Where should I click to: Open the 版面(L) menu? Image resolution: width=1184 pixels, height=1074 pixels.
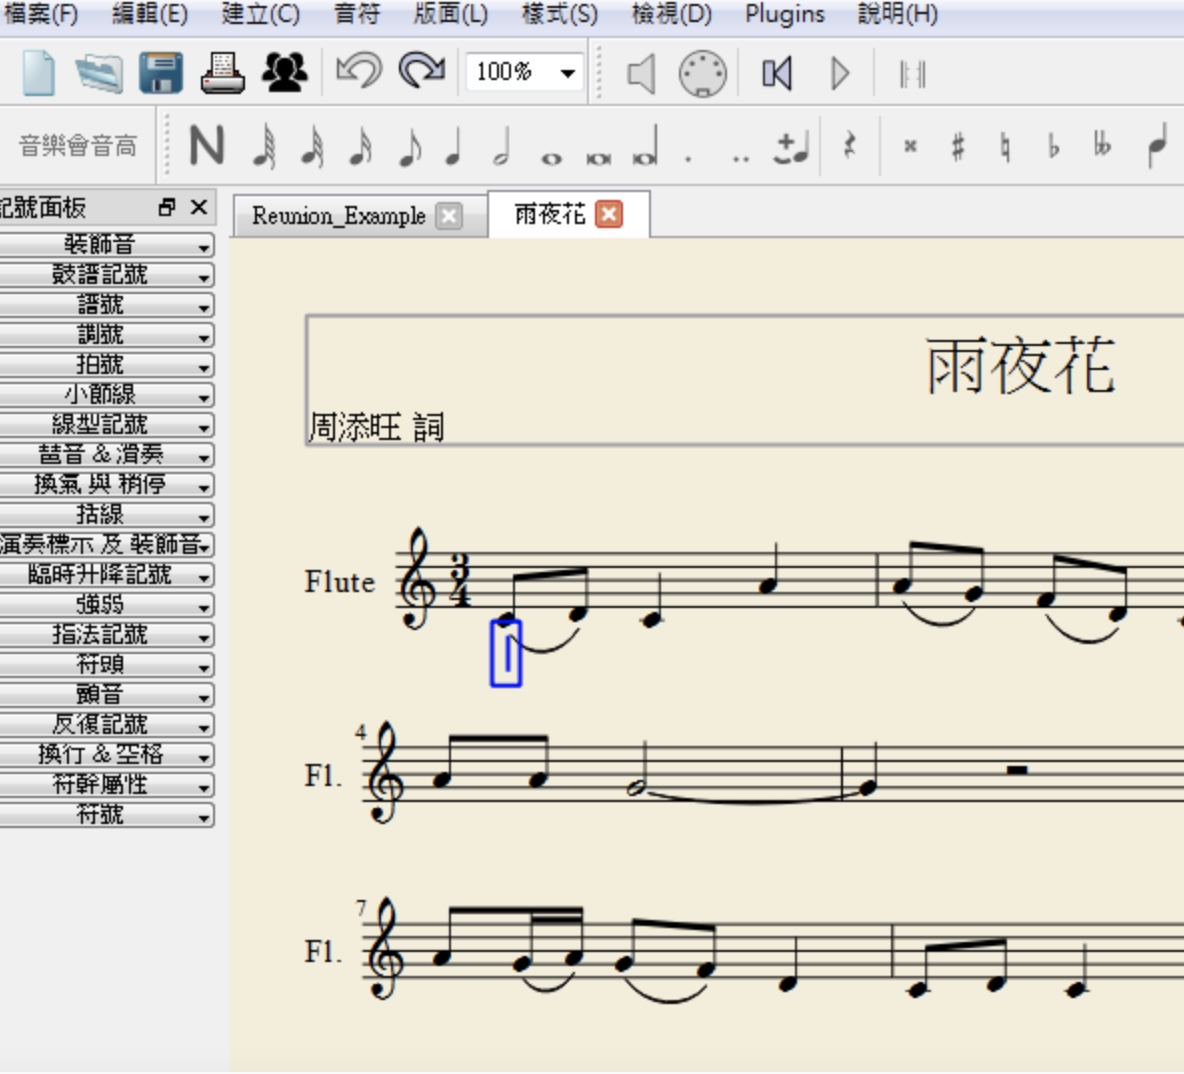pos(451,14)
